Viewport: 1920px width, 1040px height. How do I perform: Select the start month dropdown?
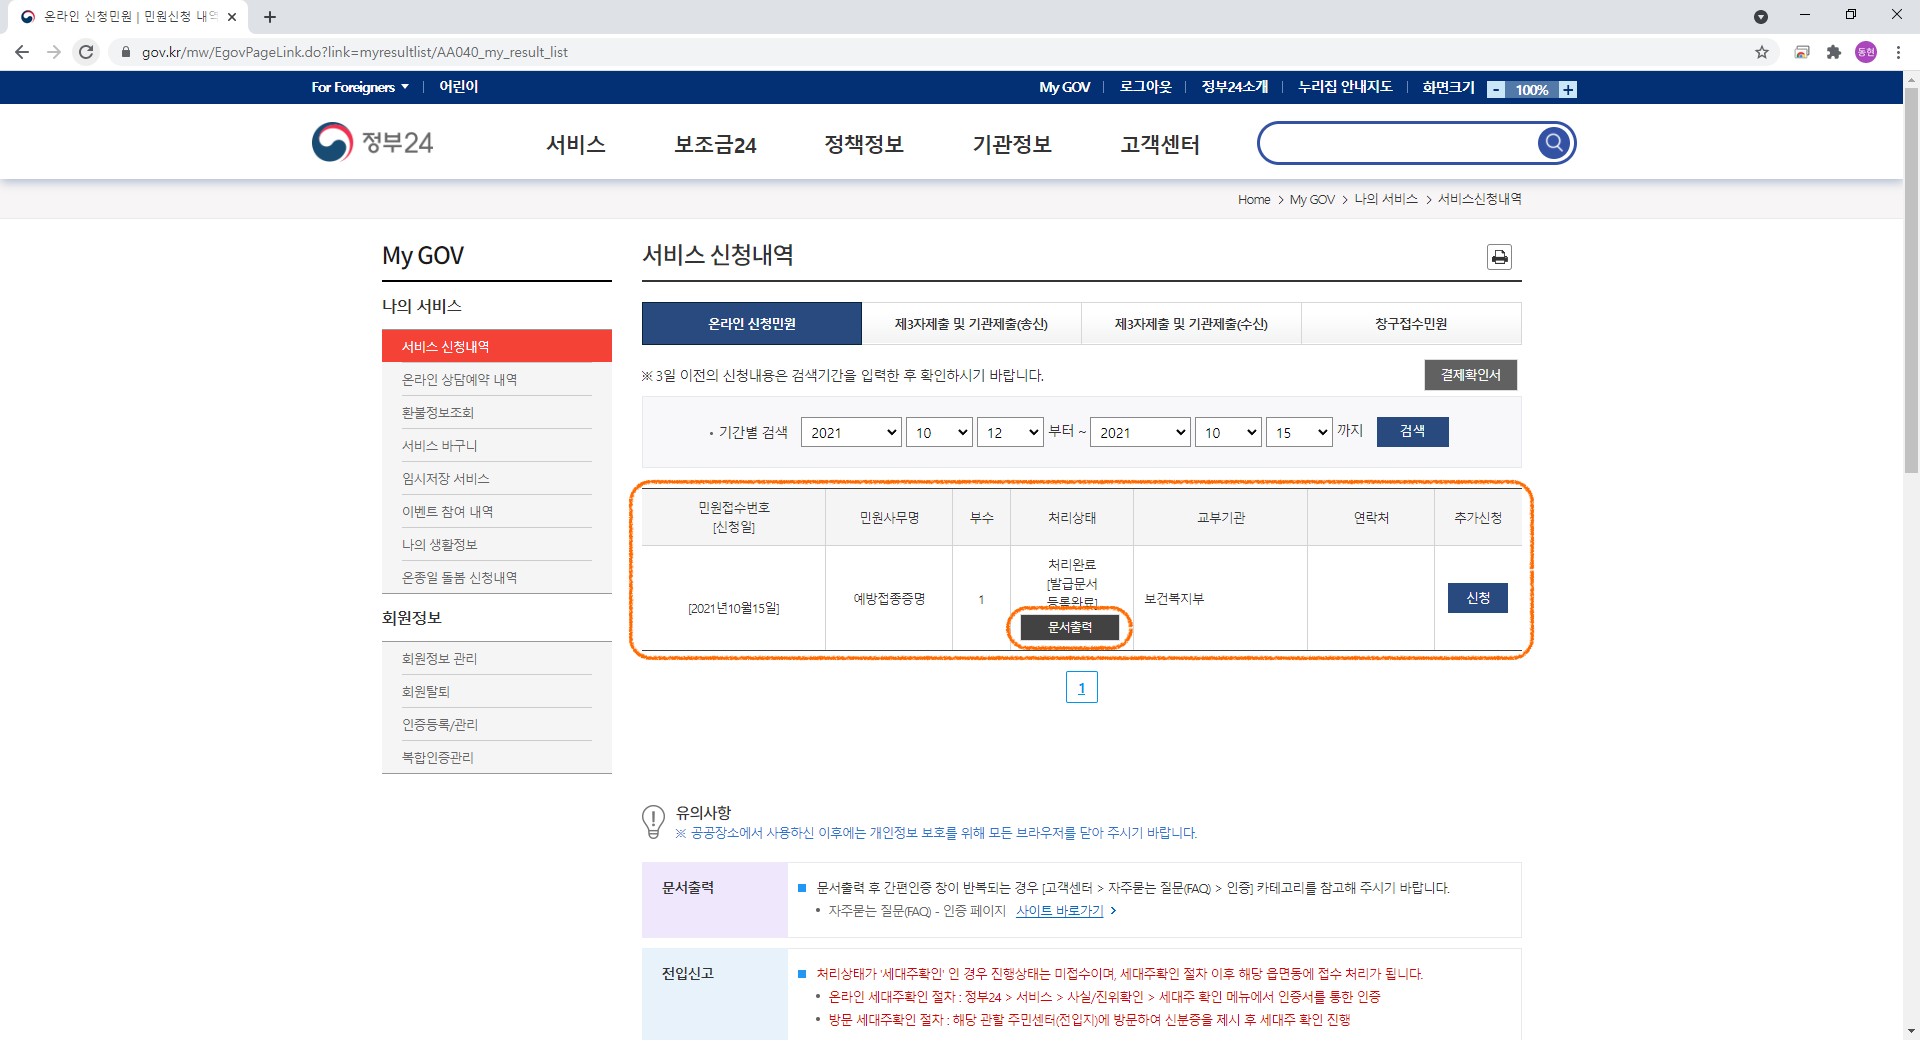[939, 432]
